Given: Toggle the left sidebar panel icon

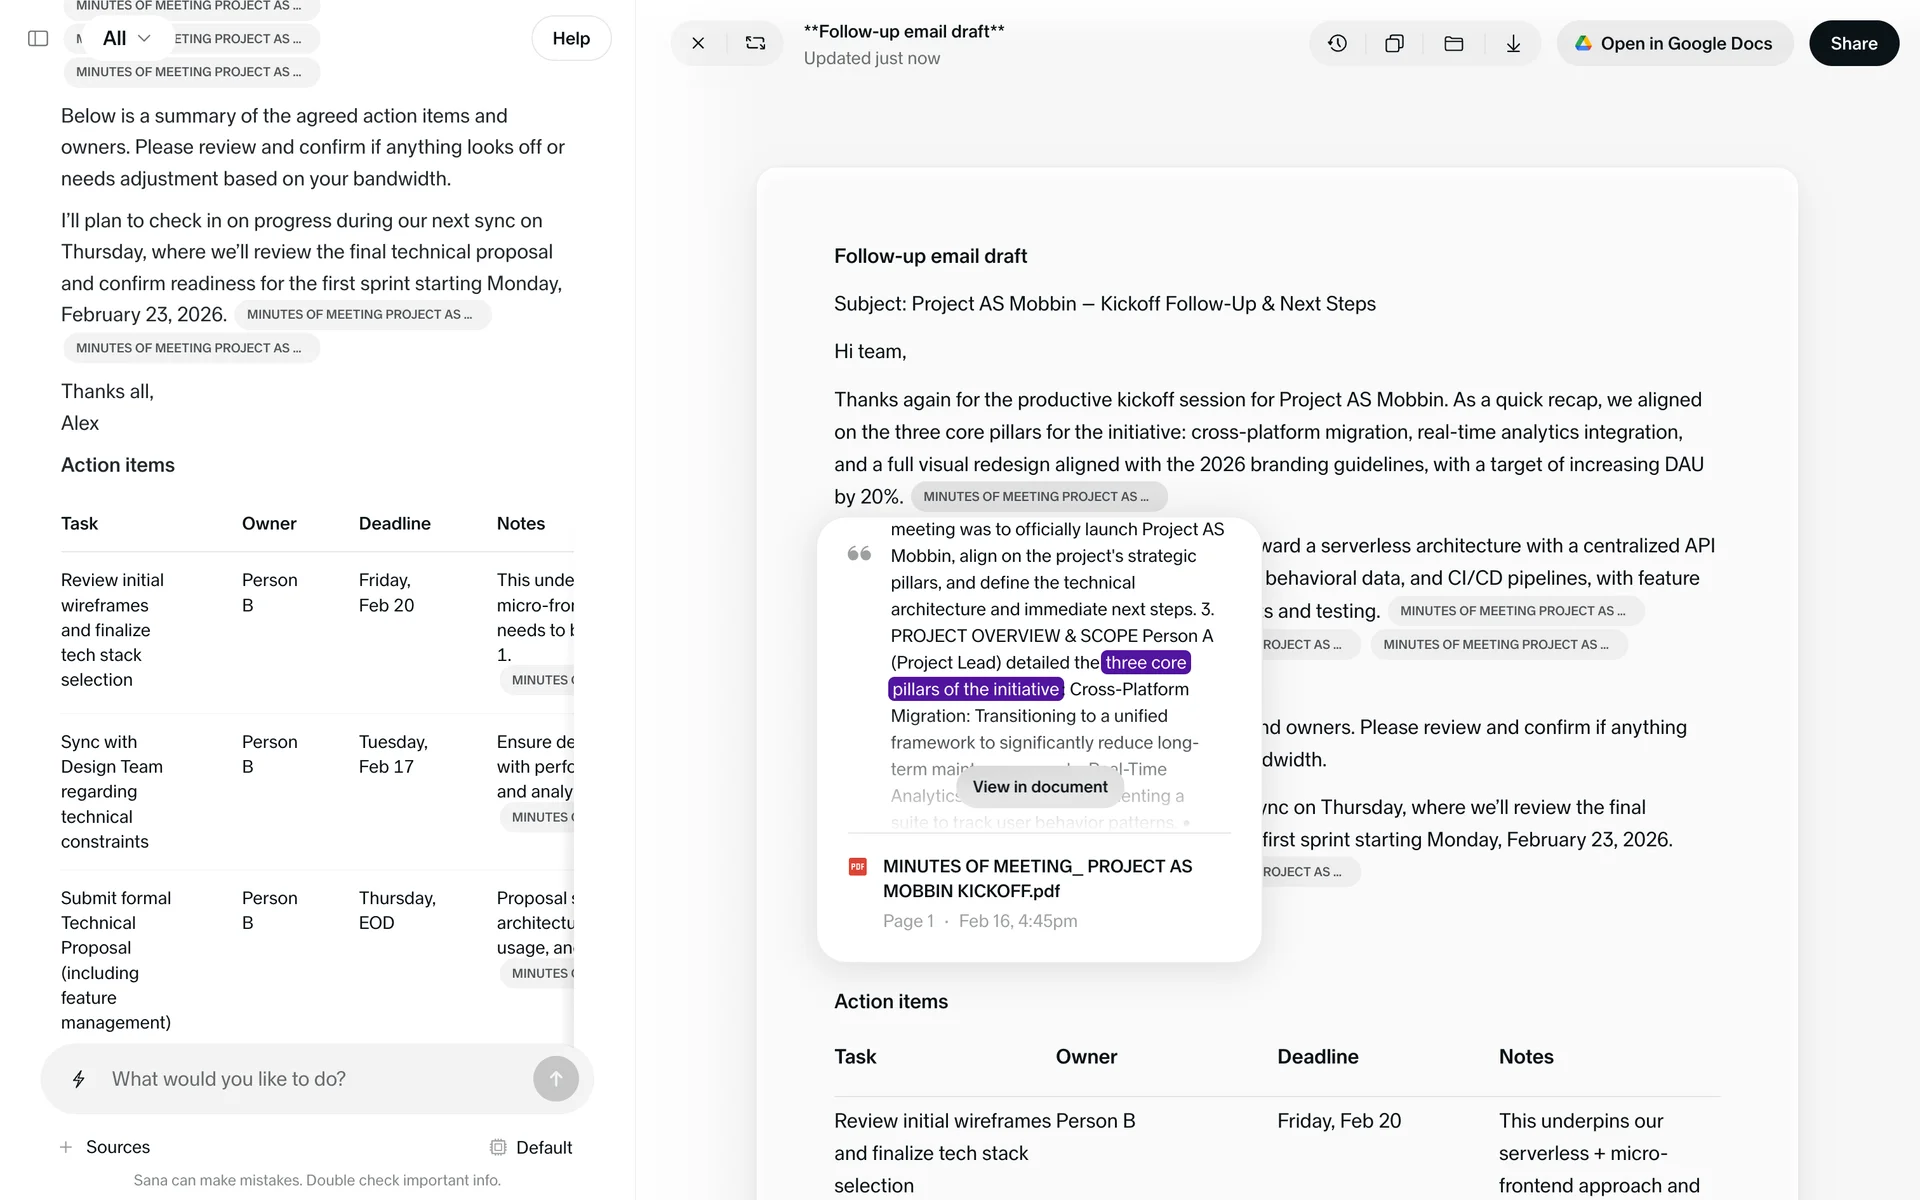Looking at the screenshot, I should [x=38, y=38].
